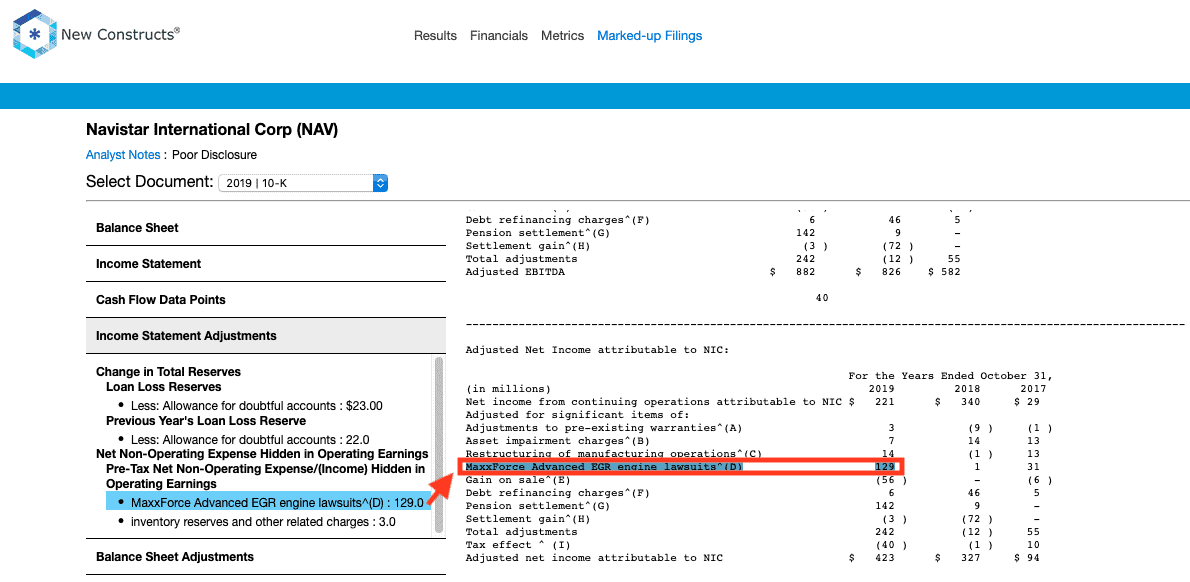Open the Select Document dropdown
Viewport: 1190px width, 582px height.
click(x=303, y=183)
